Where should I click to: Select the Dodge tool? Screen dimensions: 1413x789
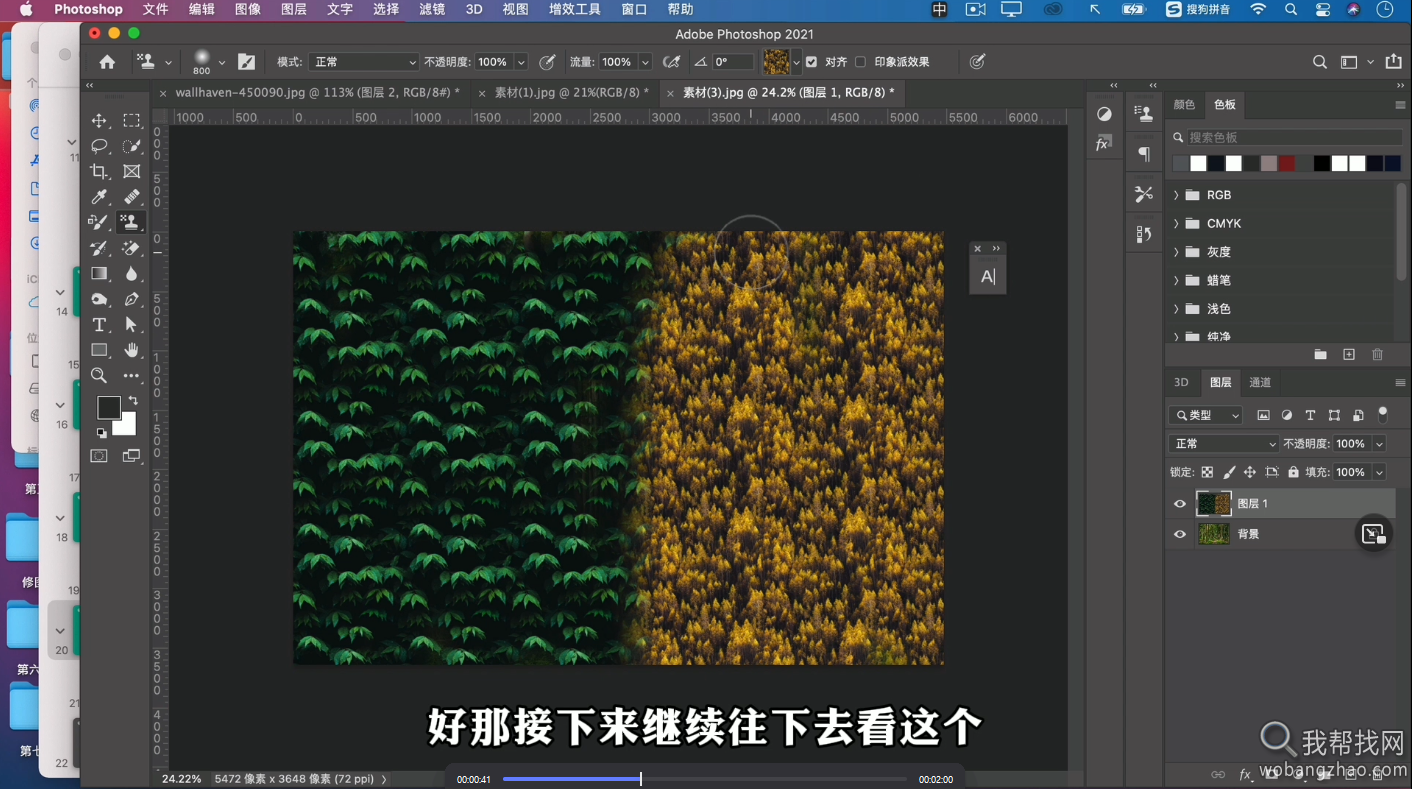(99, 299)
